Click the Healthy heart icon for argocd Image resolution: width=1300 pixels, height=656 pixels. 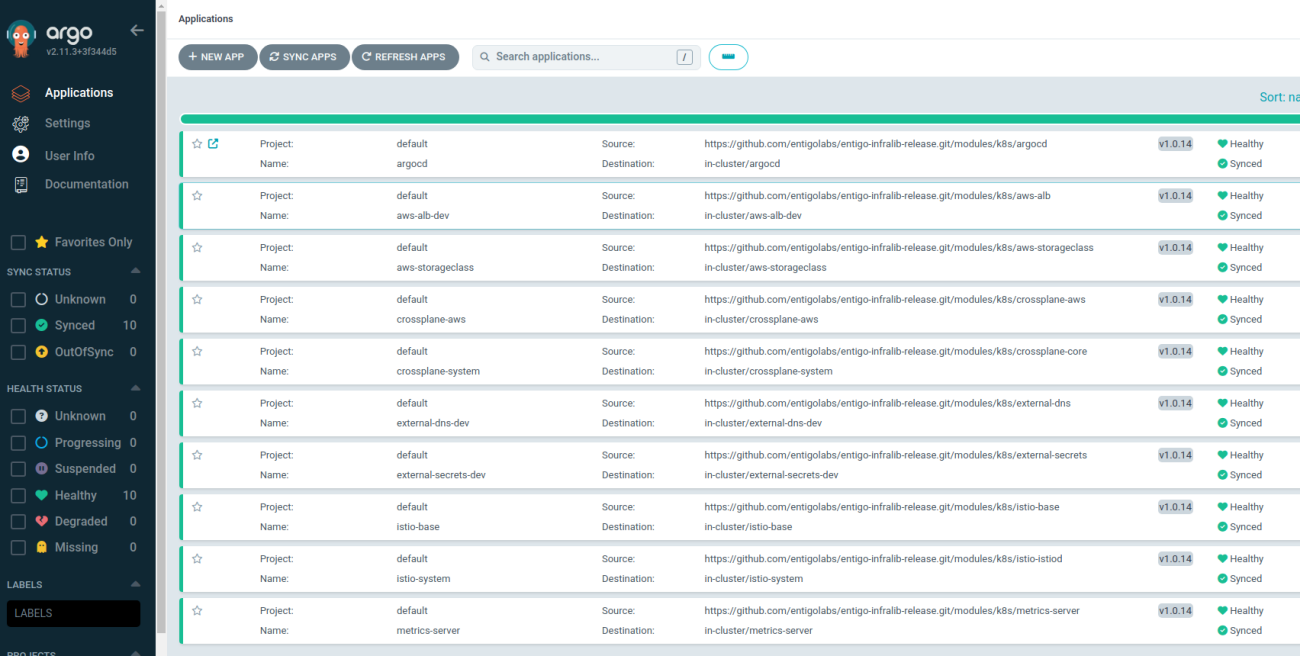click(1222, 144)
